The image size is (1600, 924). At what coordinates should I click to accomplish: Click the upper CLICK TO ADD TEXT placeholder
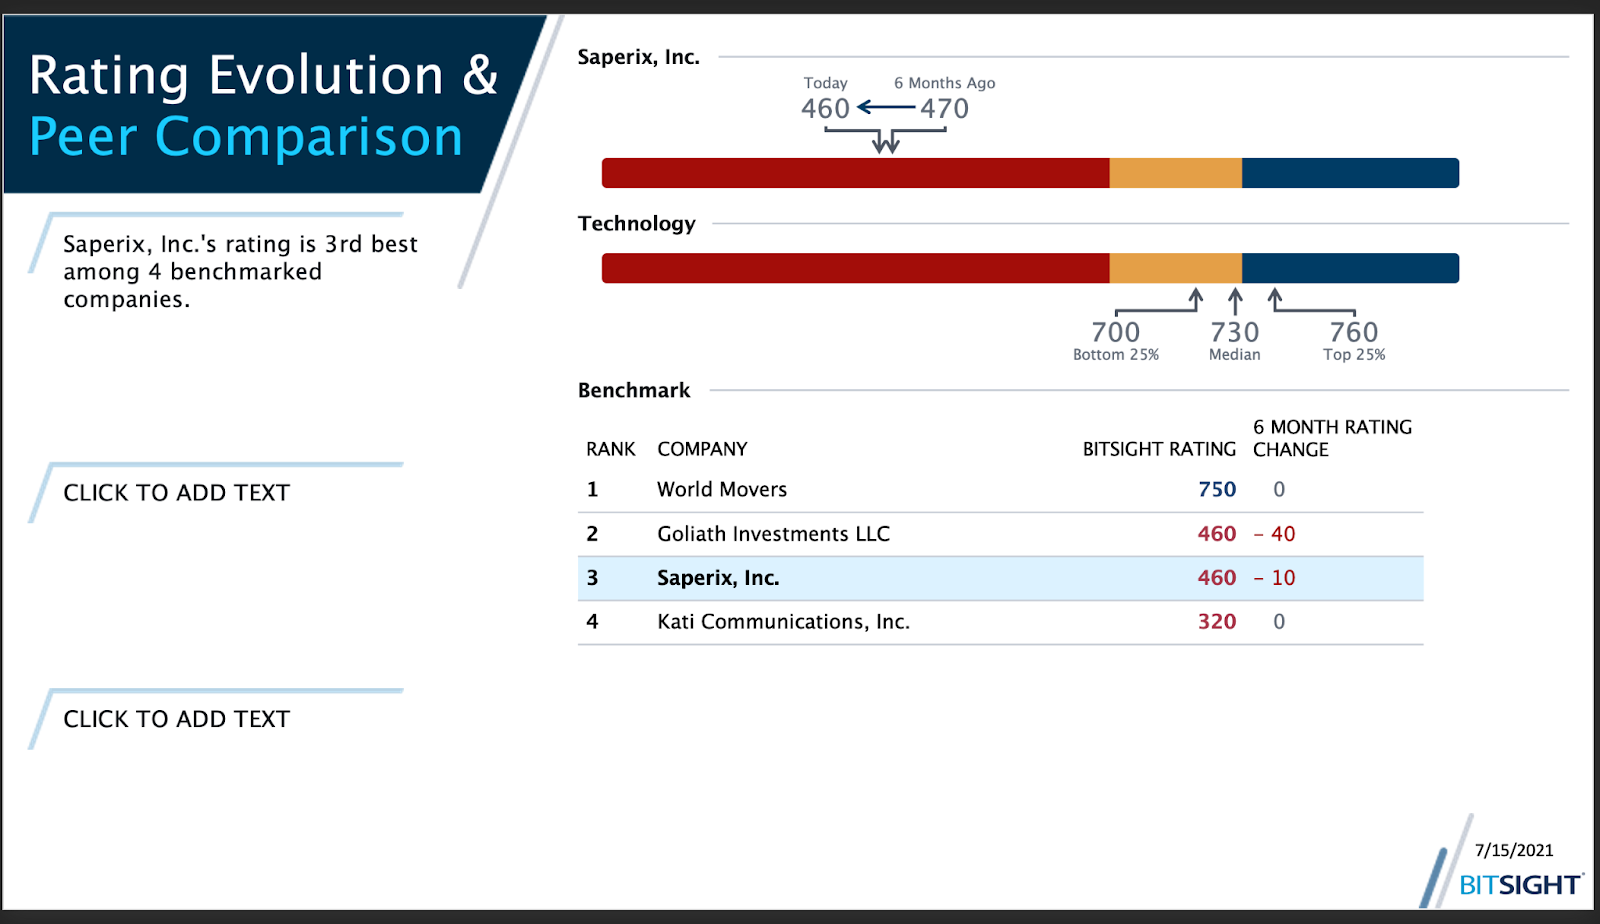point(177,492)
